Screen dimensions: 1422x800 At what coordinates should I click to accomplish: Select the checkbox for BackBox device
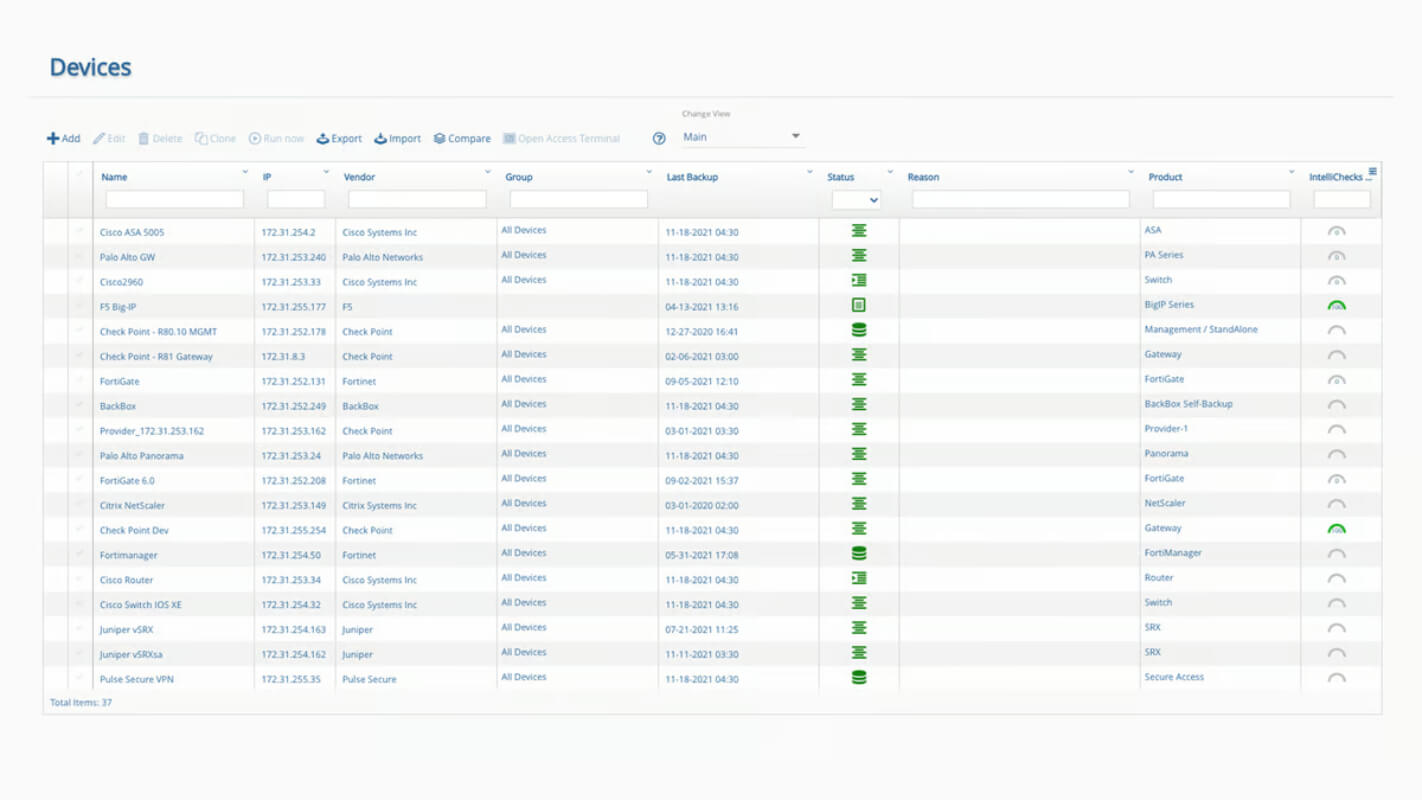[x=80, y=405]
